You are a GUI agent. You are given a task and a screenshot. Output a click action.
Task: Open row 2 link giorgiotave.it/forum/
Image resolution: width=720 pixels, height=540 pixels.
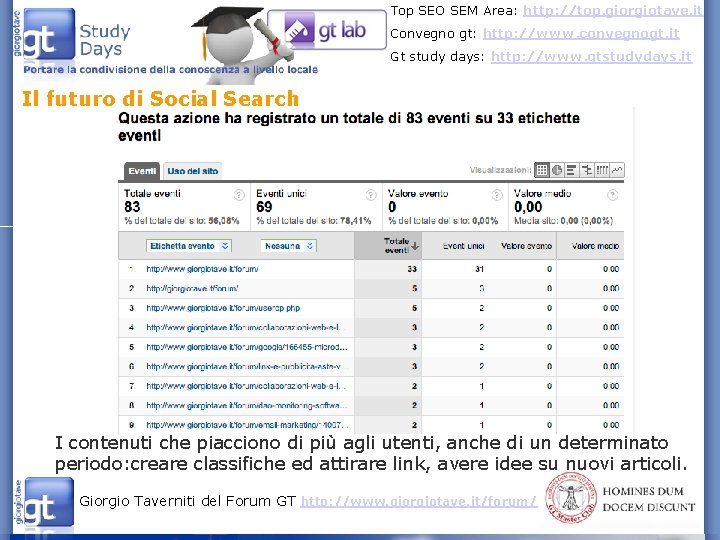[192, 288]
